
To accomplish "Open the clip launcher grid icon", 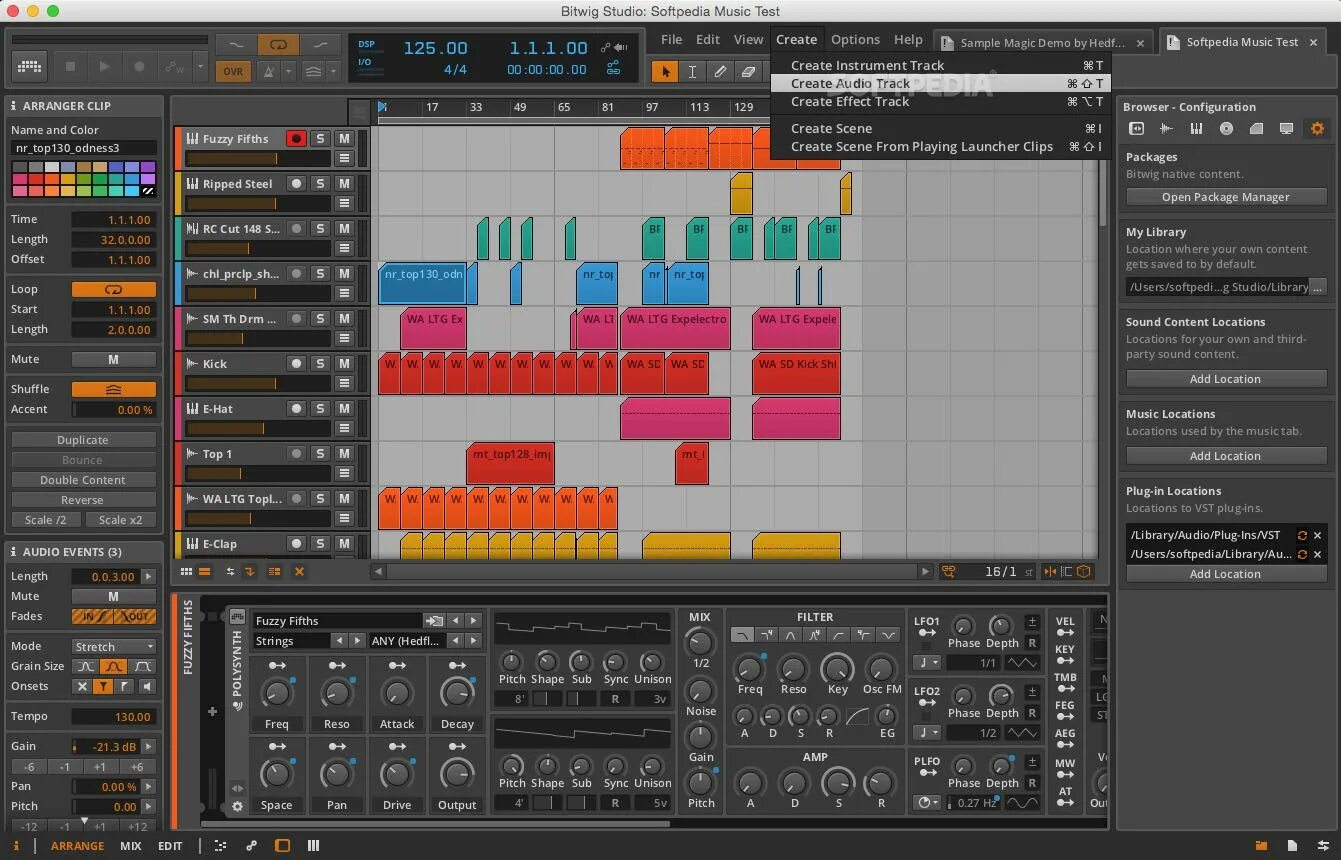I will pyautogui.click(x=28, y=67).
